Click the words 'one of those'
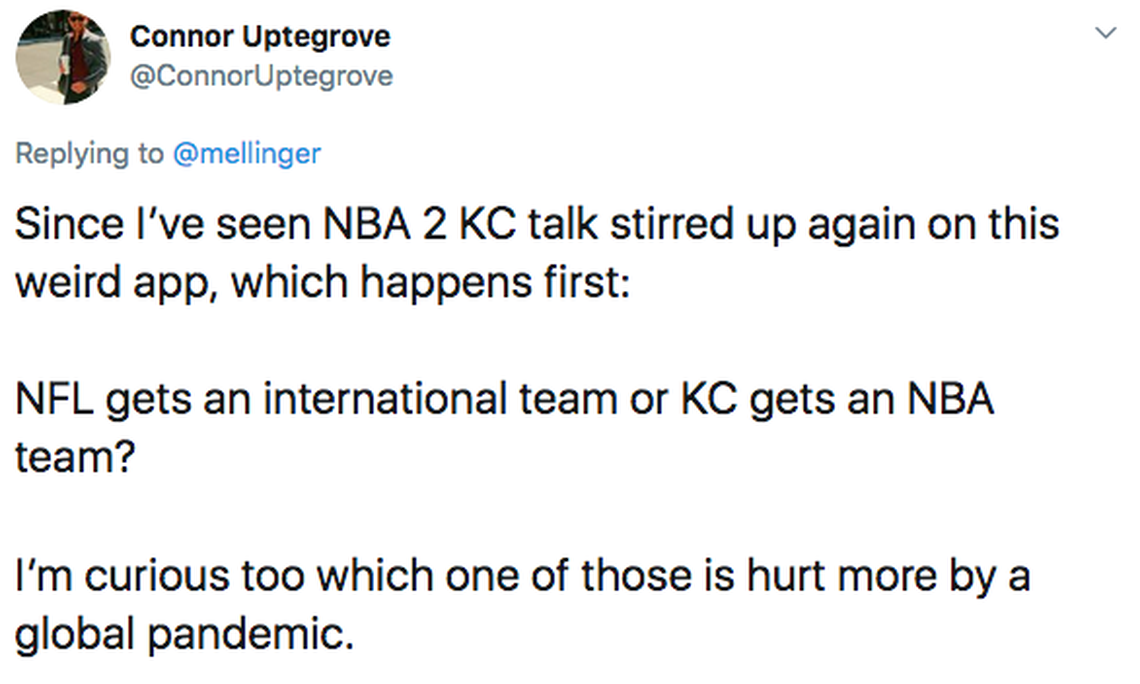This screenshot has width=1140, height=684. [x=524, y=577]
